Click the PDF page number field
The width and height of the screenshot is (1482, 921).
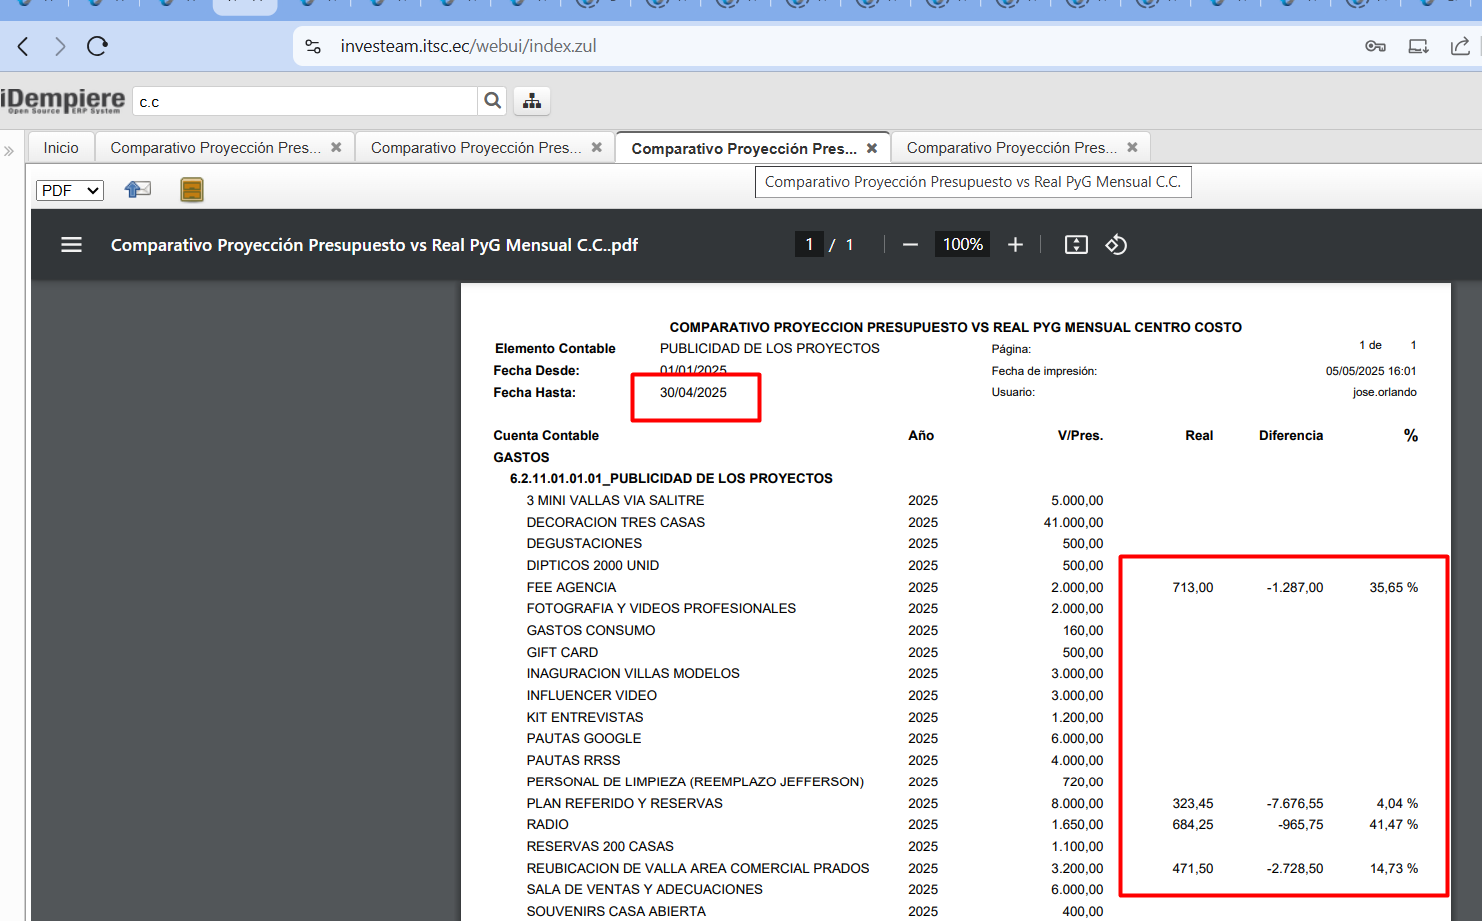tap(809, 245)
